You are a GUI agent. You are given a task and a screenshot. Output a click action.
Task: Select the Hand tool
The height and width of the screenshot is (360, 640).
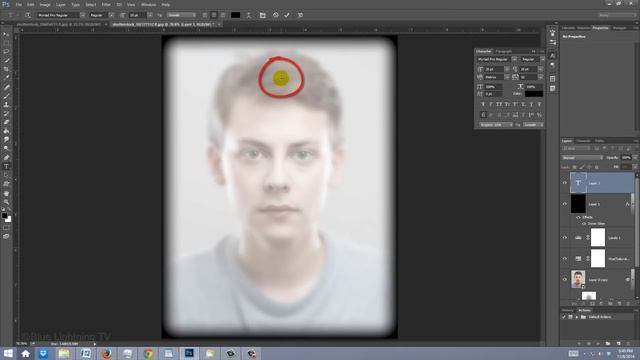(6, 193)
